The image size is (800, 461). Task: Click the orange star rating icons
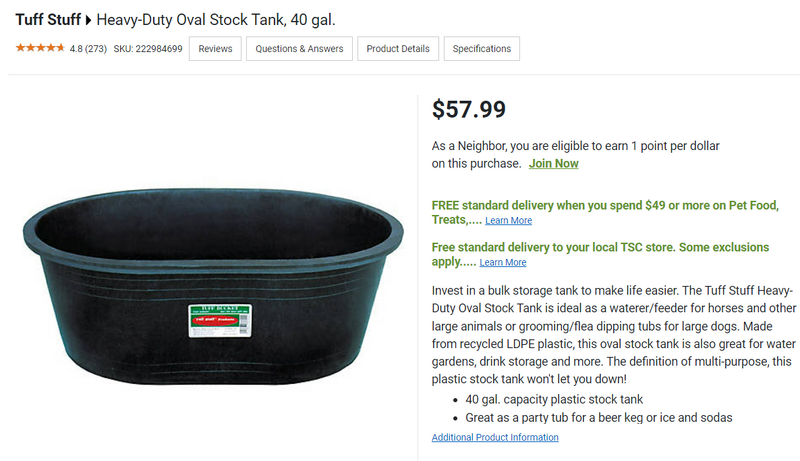click(40, 48)
